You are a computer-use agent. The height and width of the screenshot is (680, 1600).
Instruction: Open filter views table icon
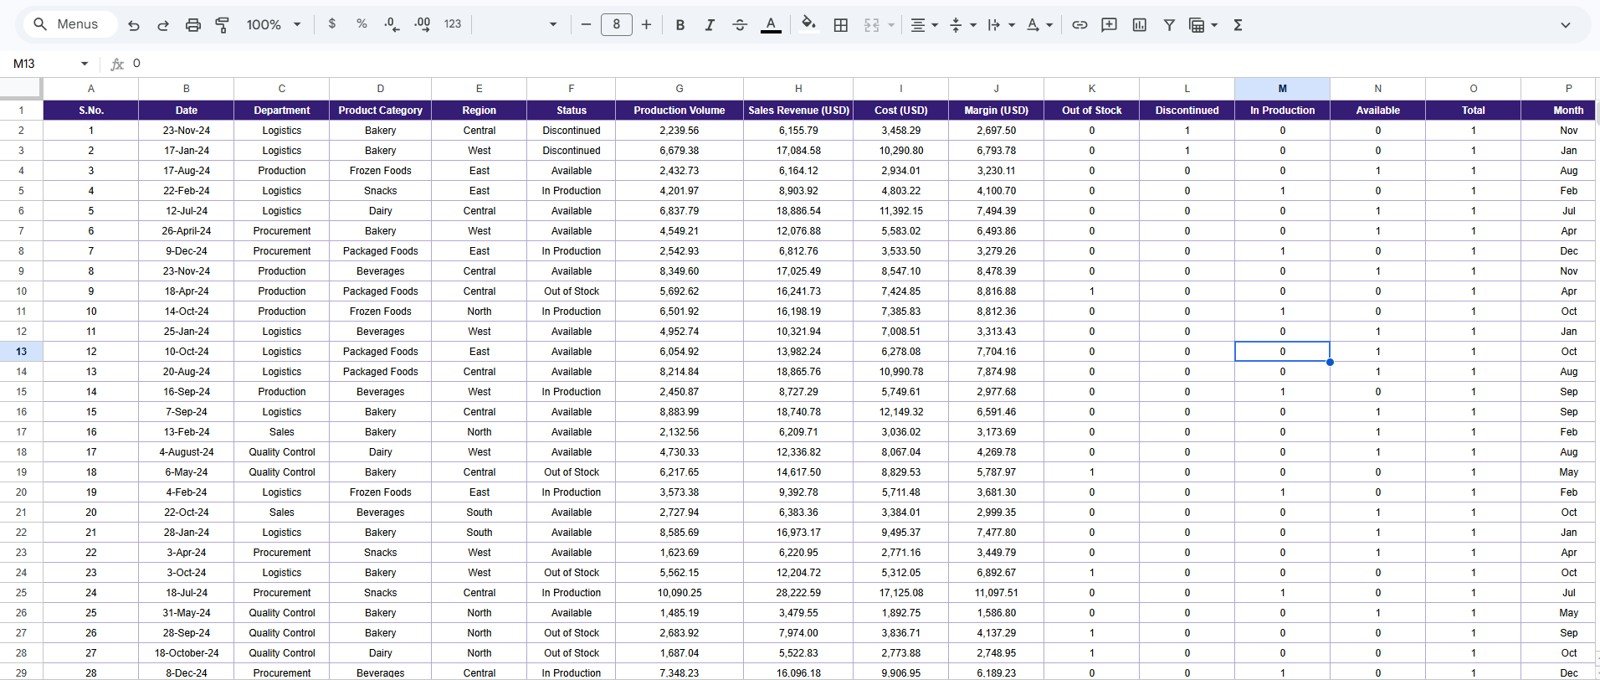click(x=1196, y=25)
